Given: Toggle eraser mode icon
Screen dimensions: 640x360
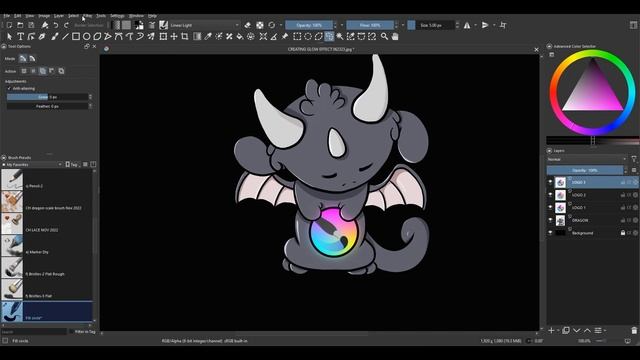Looking at the screenshot, I should pos(247,25).
